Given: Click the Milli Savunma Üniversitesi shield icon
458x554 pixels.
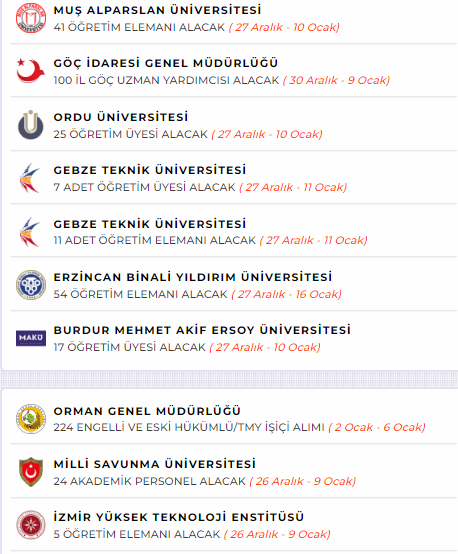Looking at the screenshot, I should [x=31, y=472].
